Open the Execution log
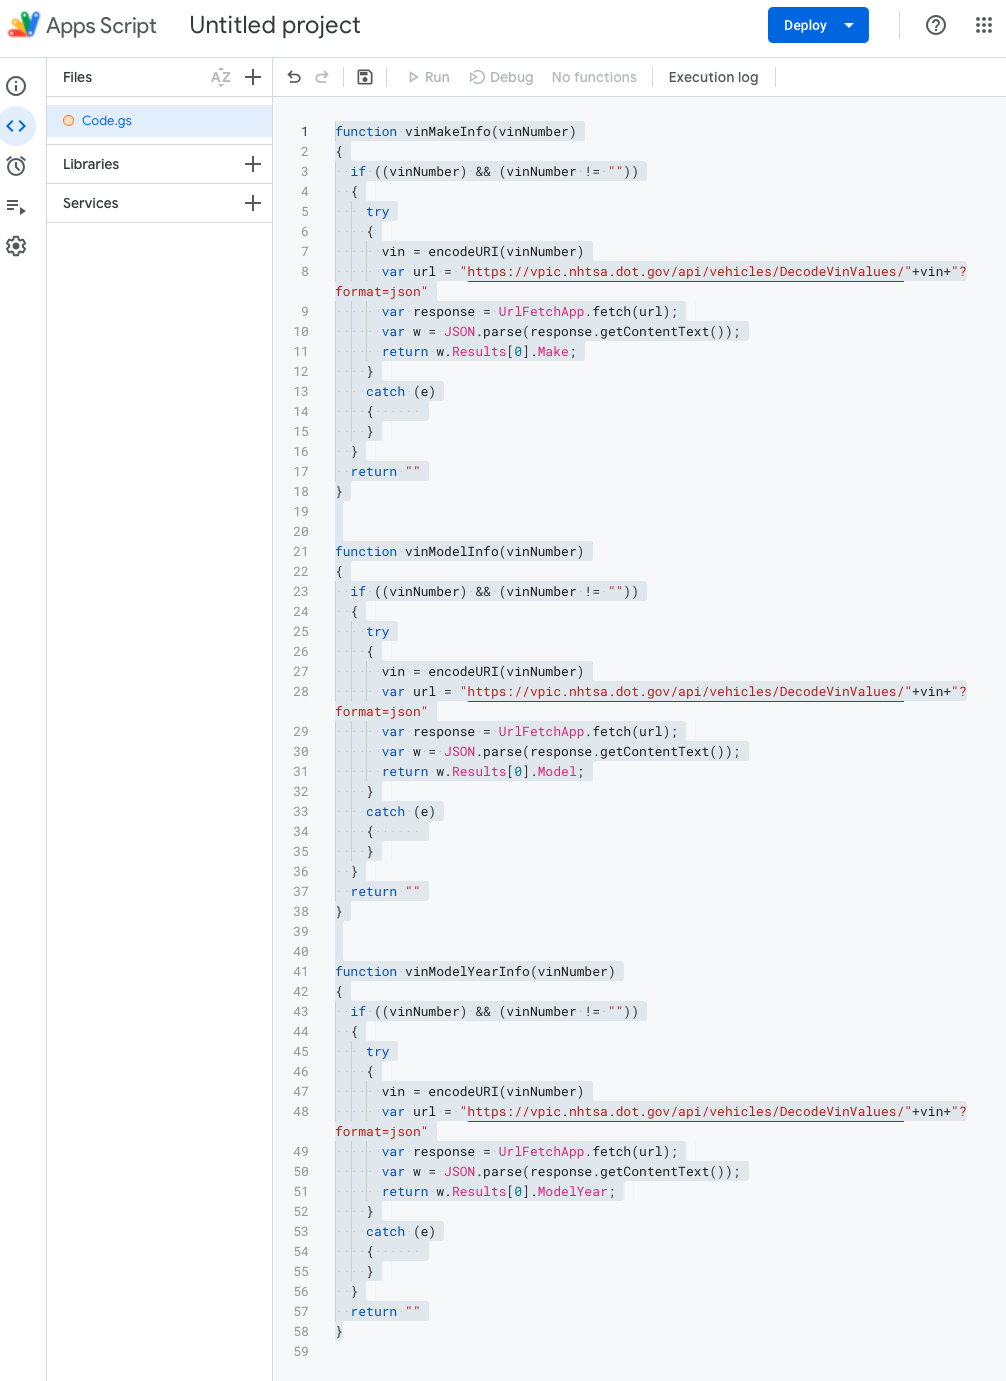1006x1381 pixels. (x=713, y=77)
